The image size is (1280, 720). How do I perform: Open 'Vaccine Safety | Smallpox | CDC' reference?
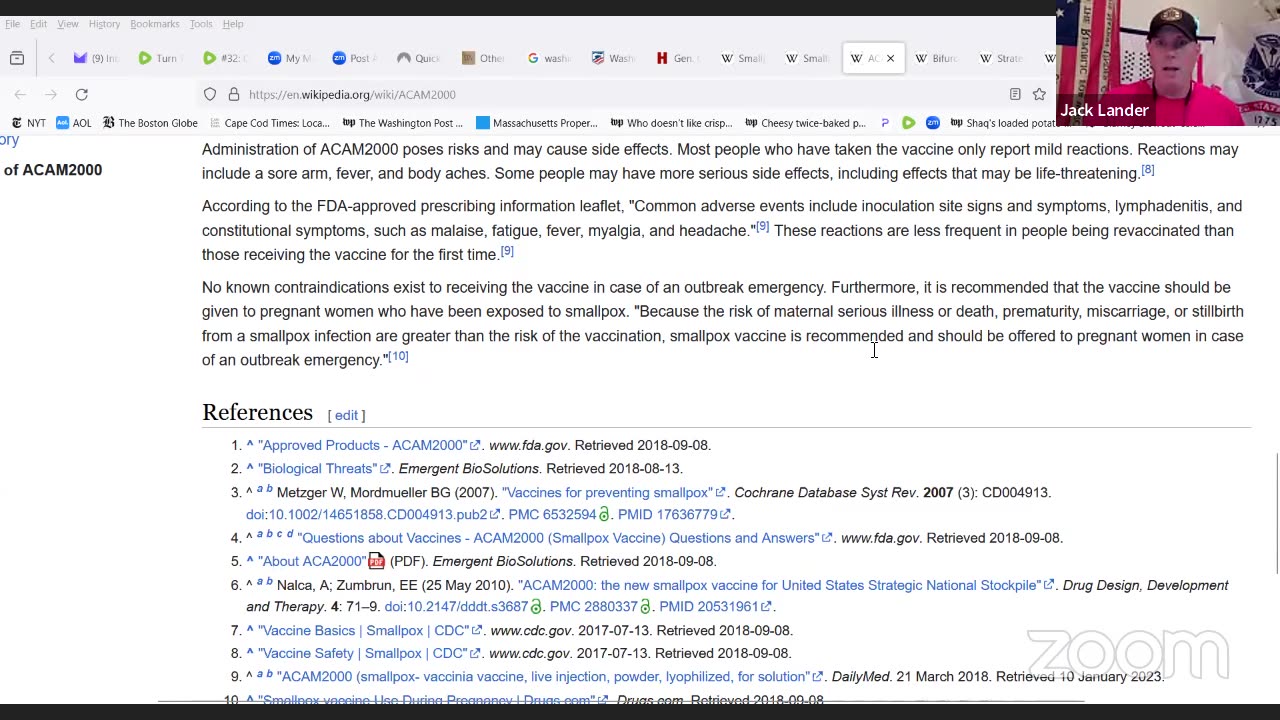(370, 653)
